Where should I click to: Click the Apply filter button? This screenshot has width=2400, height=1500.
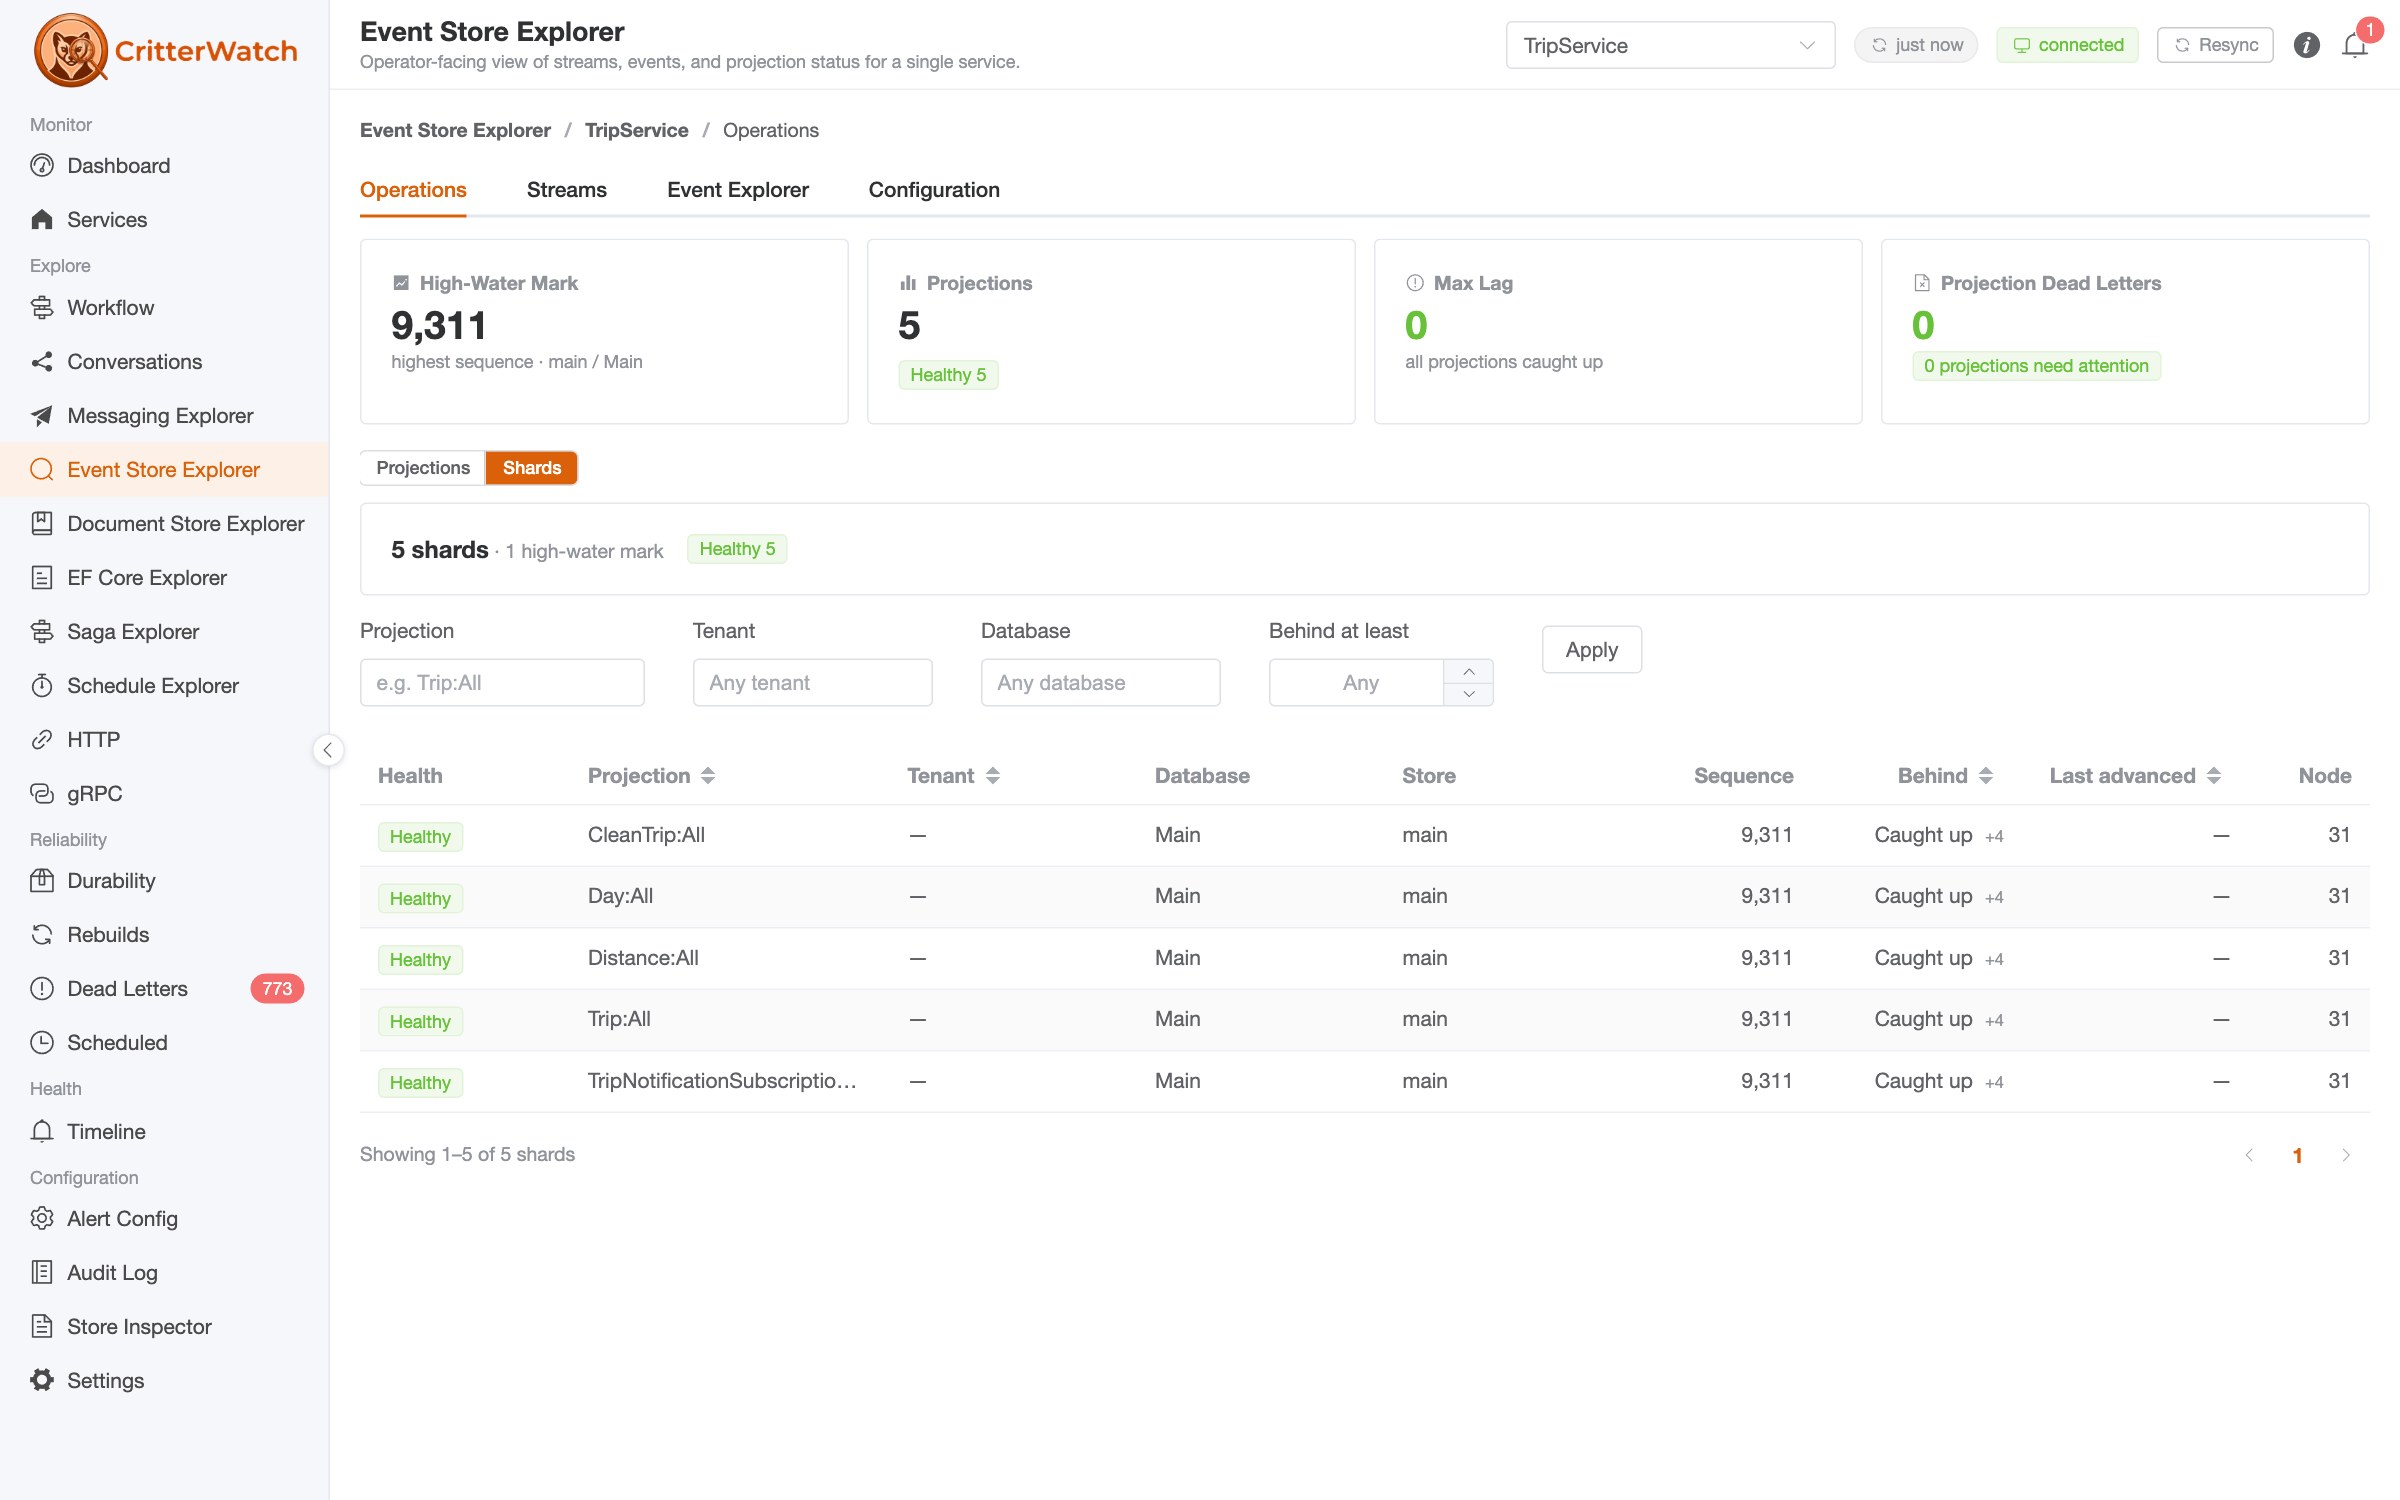(x=1592, y=650)
